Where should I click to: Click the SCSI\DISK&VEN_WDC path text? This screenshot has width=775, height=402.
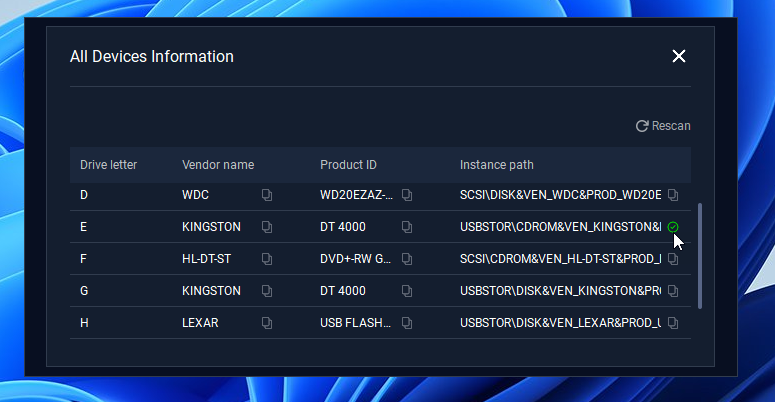[x=560, y=195]
